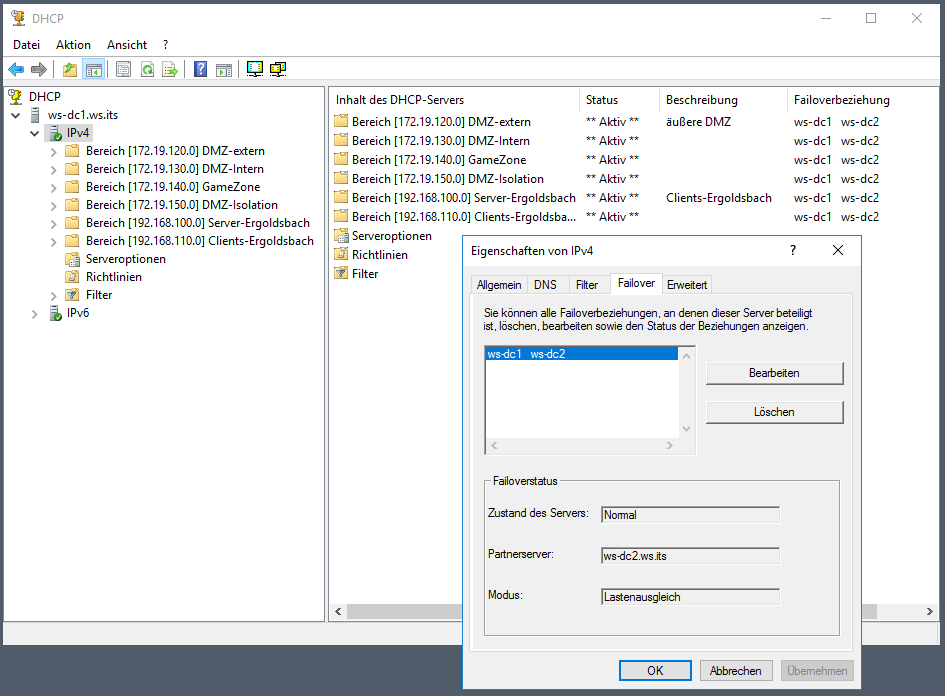Select ws-dc1.ws.its server in tree
The image size is (945, 696).
[83, 114]
